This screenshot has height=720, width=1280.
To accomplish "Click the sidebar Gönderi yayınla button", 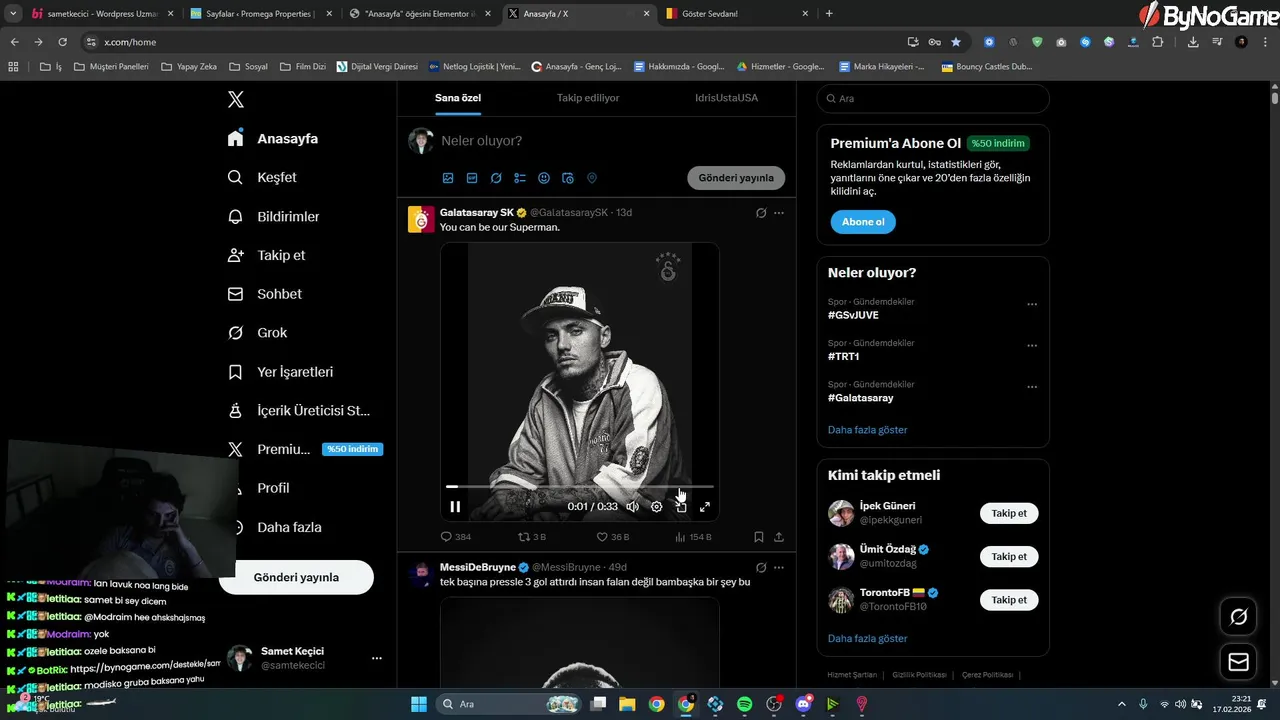I will tap(296, 577).
